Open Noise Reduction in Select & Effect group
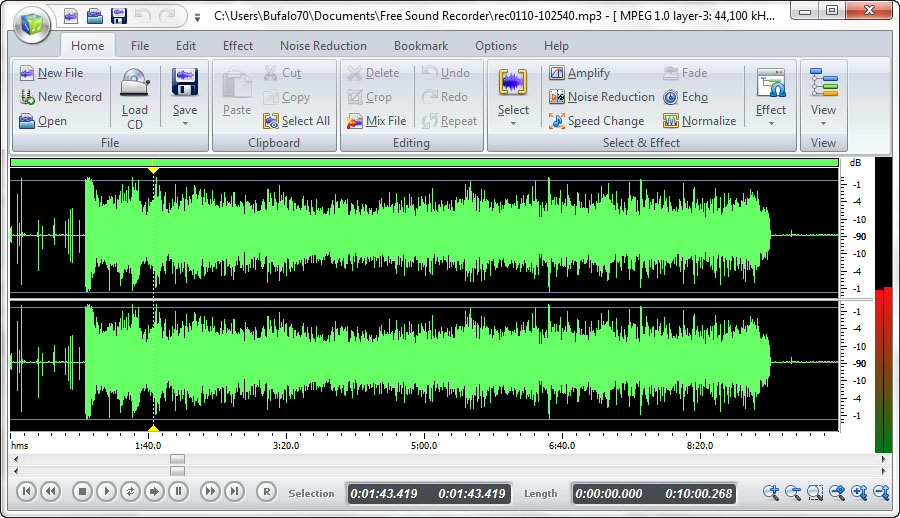Screen dimensions: 900x518 602,97
